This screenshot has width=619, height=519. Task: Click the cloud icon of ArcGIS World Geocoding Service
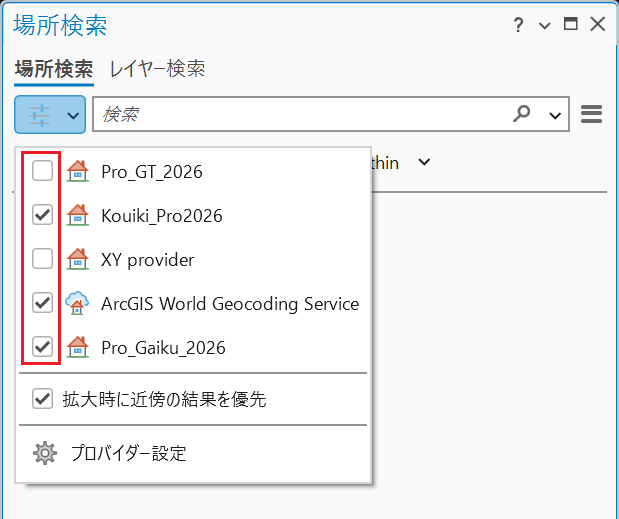[77, 303]
